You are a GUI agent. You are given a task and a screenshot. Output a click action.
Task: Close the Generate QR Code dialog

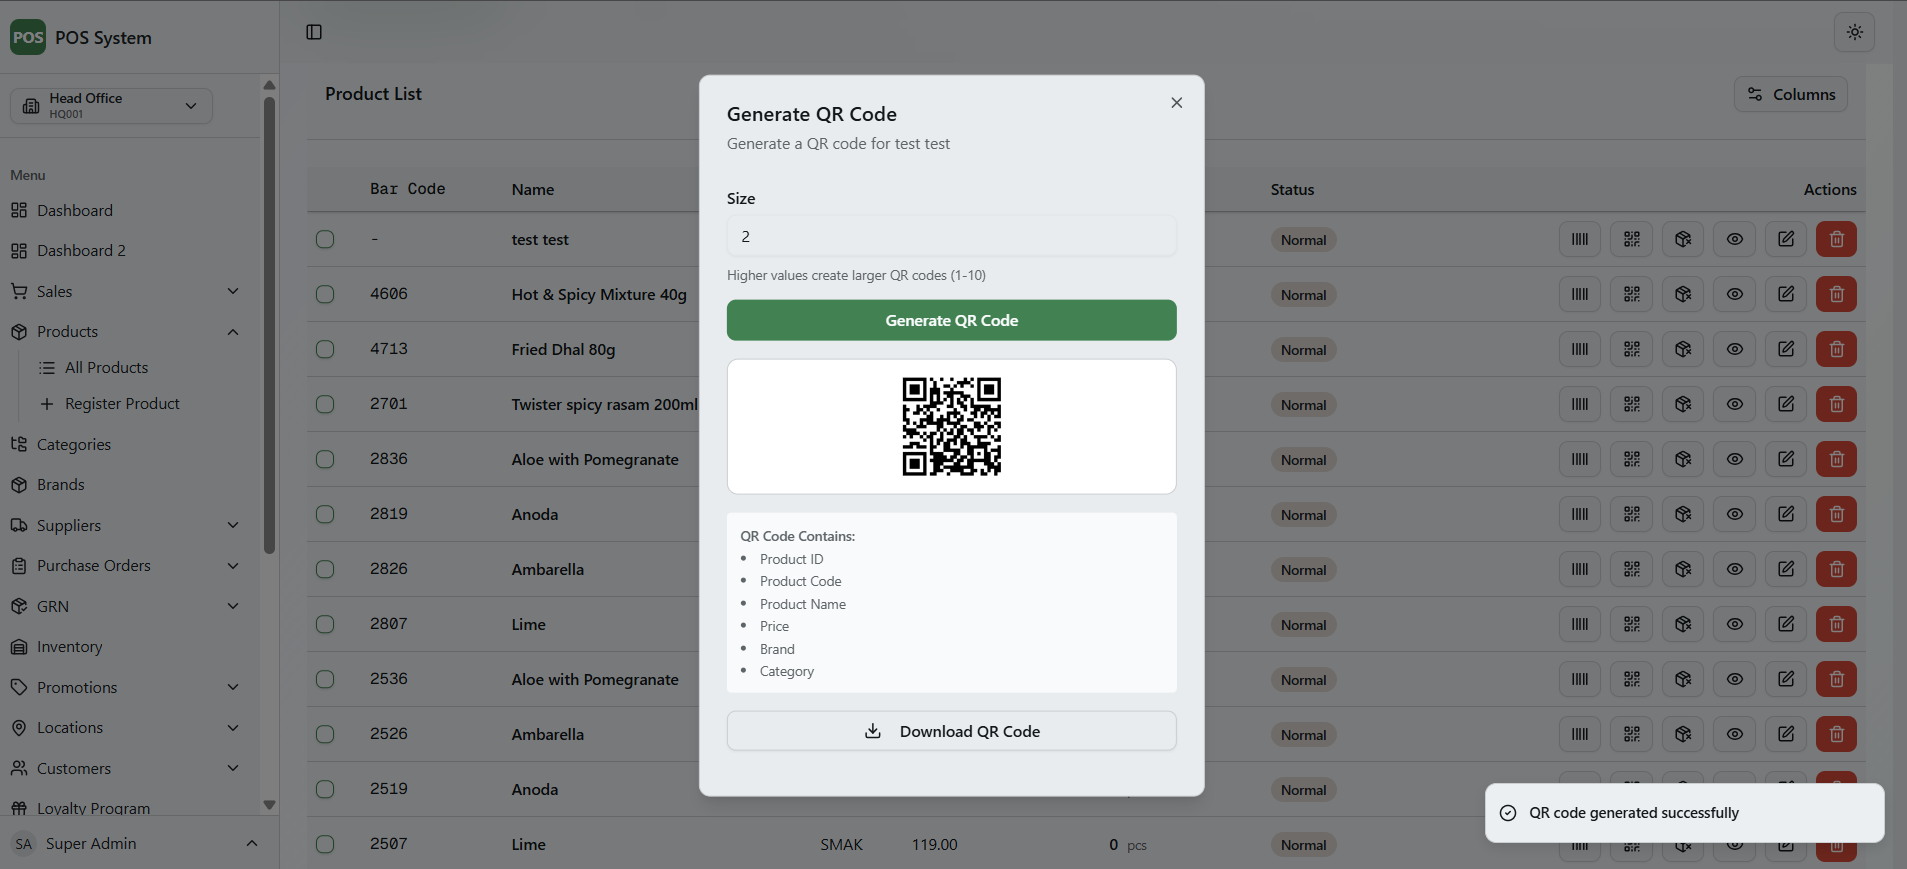[1176, 103]
